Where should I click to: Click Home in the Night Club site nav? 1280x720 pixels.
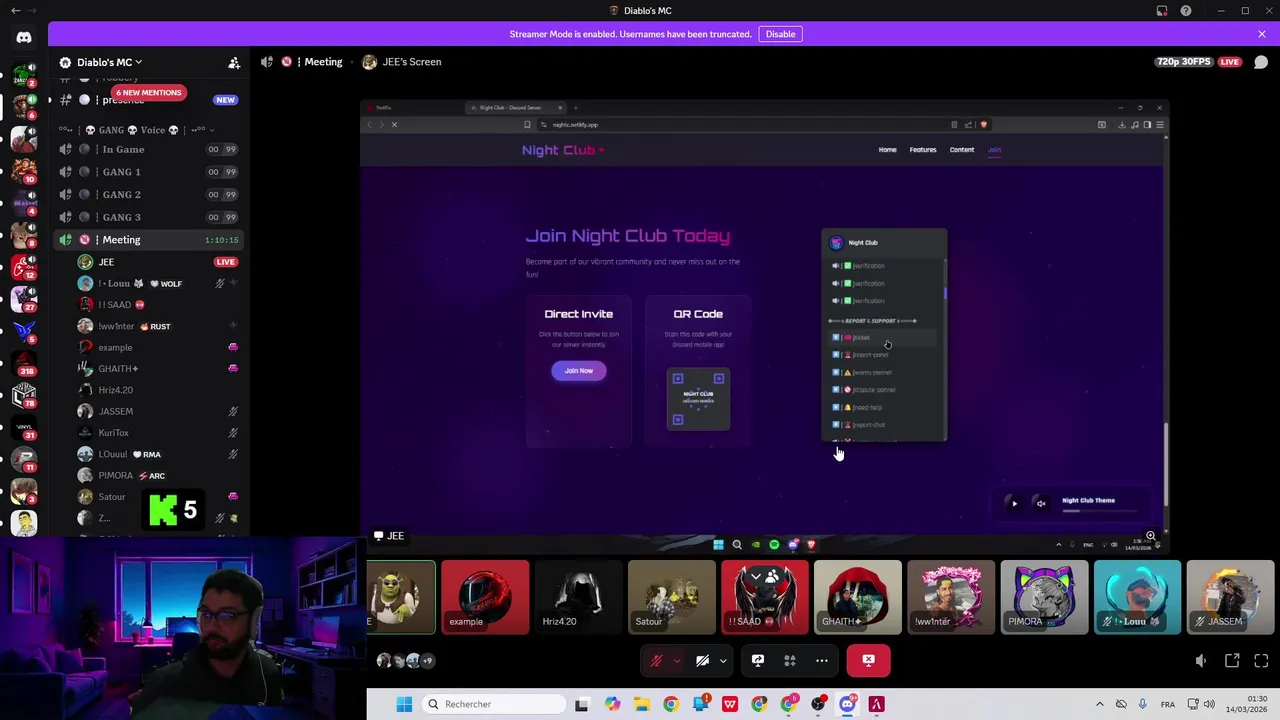(887, 150)
